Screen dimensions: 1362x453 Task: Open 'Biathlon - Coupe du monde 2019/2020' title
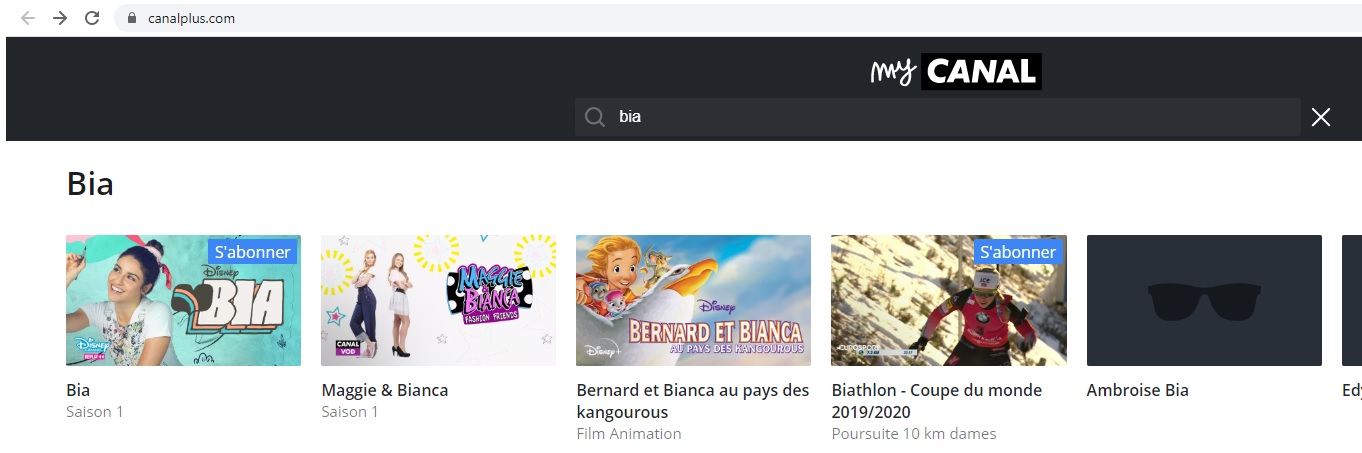(x=937, y=401)
